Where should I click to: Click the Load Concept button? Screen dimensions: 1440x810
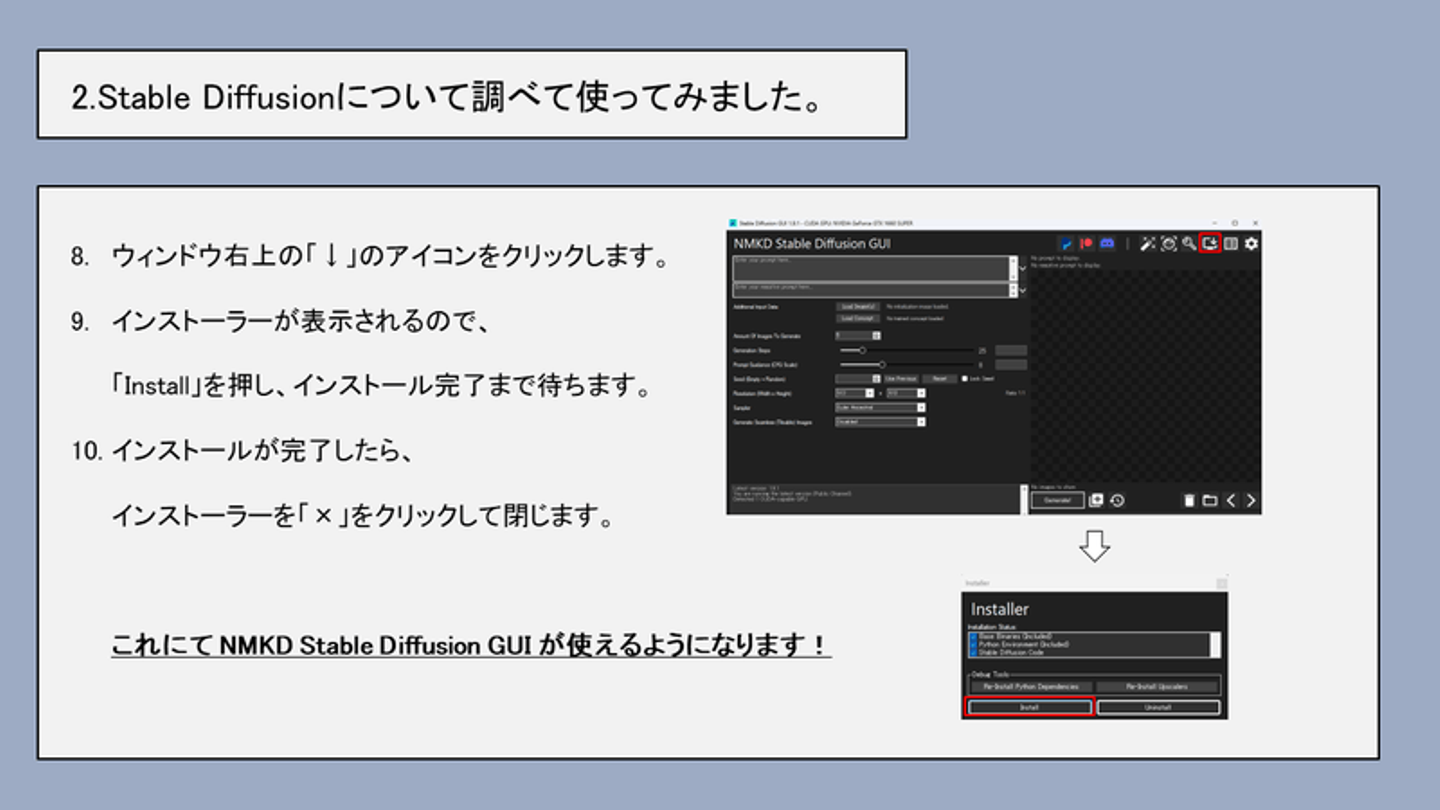tap(858, 318)
